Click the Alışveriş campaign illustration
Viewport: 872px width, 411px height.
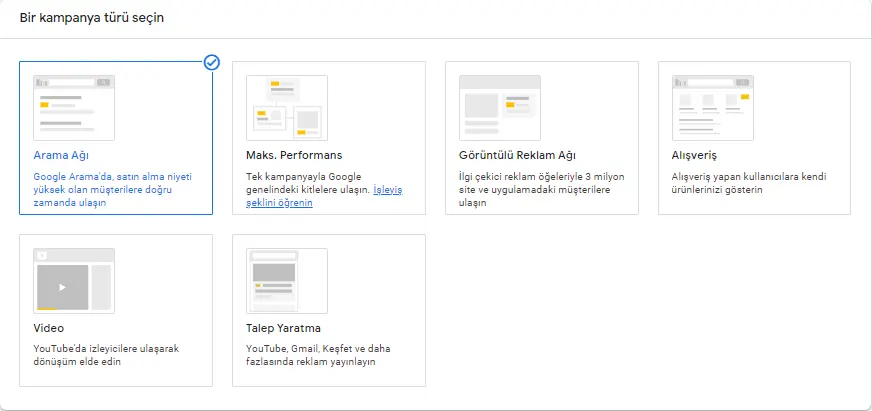pyautogui.click(x=713, y=108)
